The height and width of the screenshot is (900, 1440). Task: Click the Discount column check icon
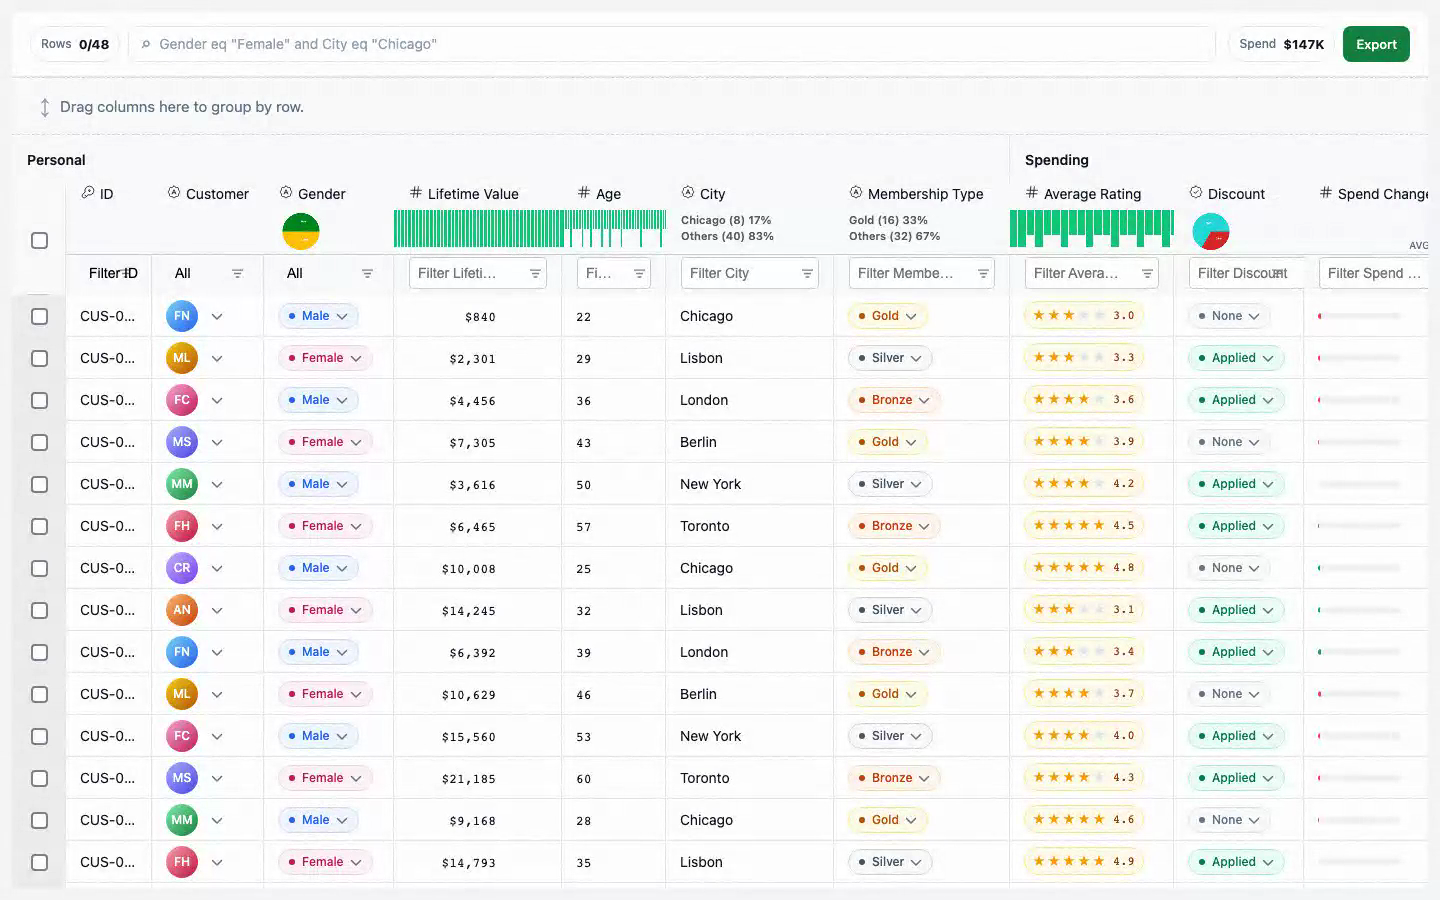click(x=1196, y=193)
